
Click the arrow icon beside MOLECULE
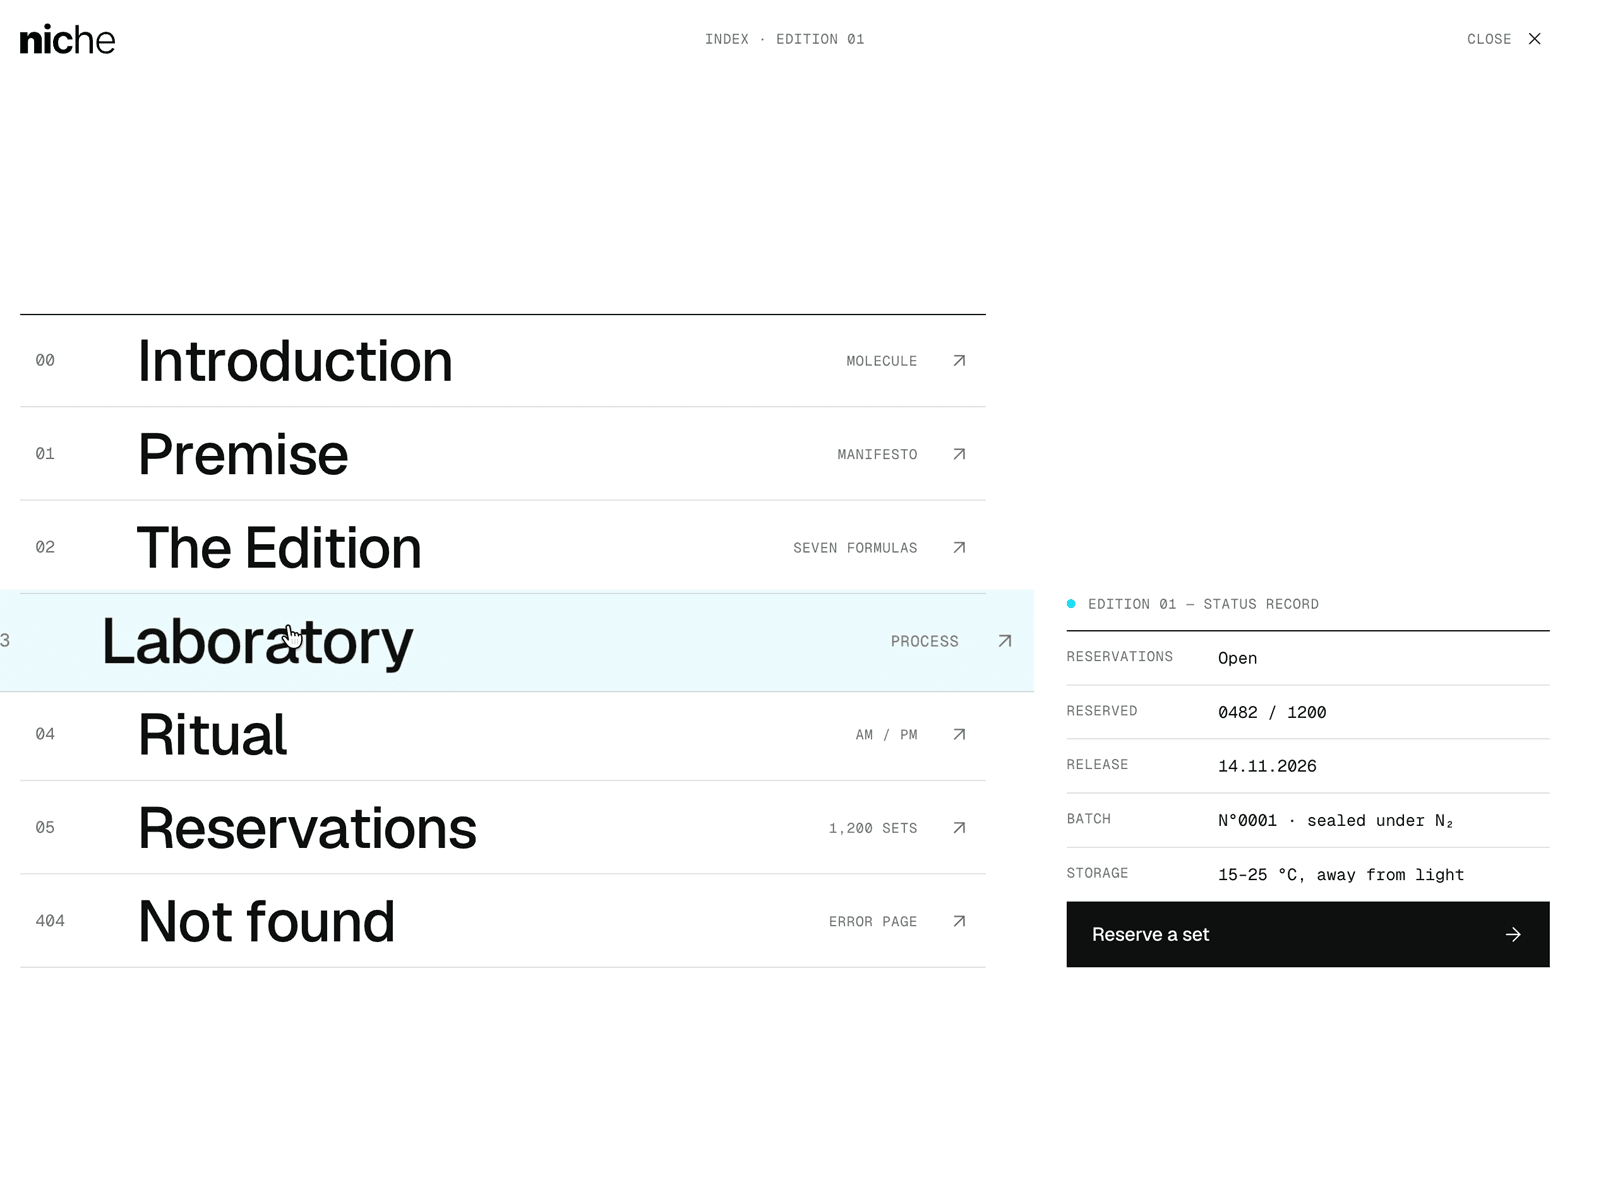[959, 361]
